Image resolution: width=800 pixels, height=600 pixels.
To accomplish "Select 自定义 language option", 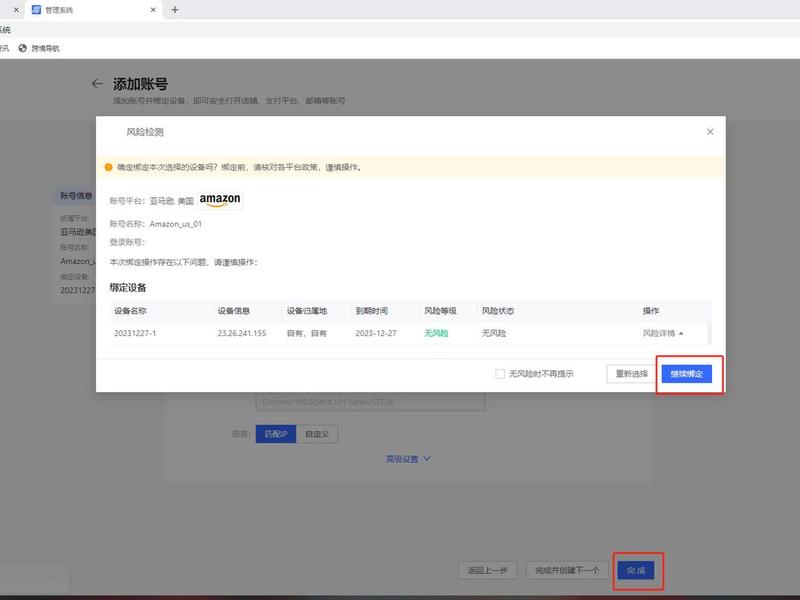I will click(317, 434).
